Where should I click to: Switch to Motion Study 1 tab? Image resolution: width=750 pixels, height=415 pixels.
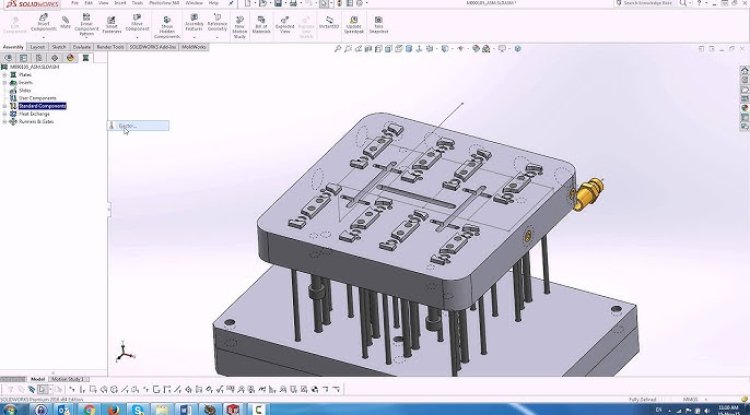click(68, 379)
